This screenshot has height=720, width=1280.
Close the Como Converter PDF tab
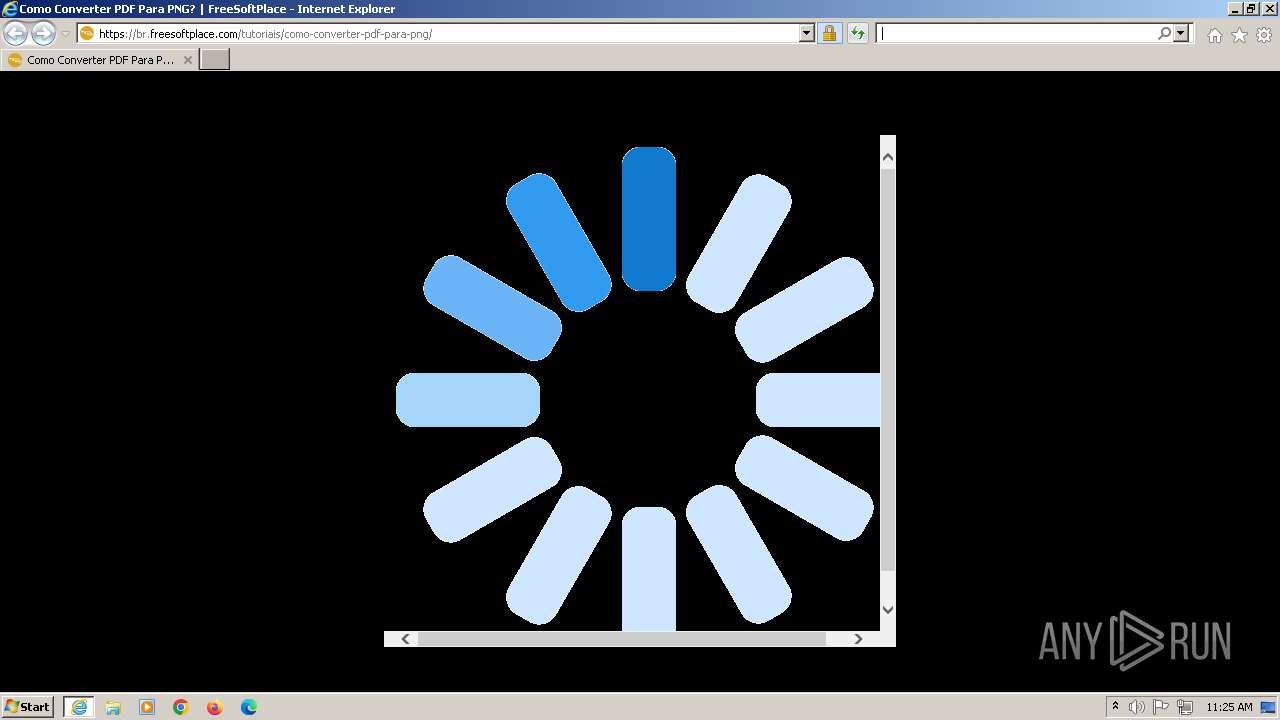pyautogui.click(x=187, y=60)
